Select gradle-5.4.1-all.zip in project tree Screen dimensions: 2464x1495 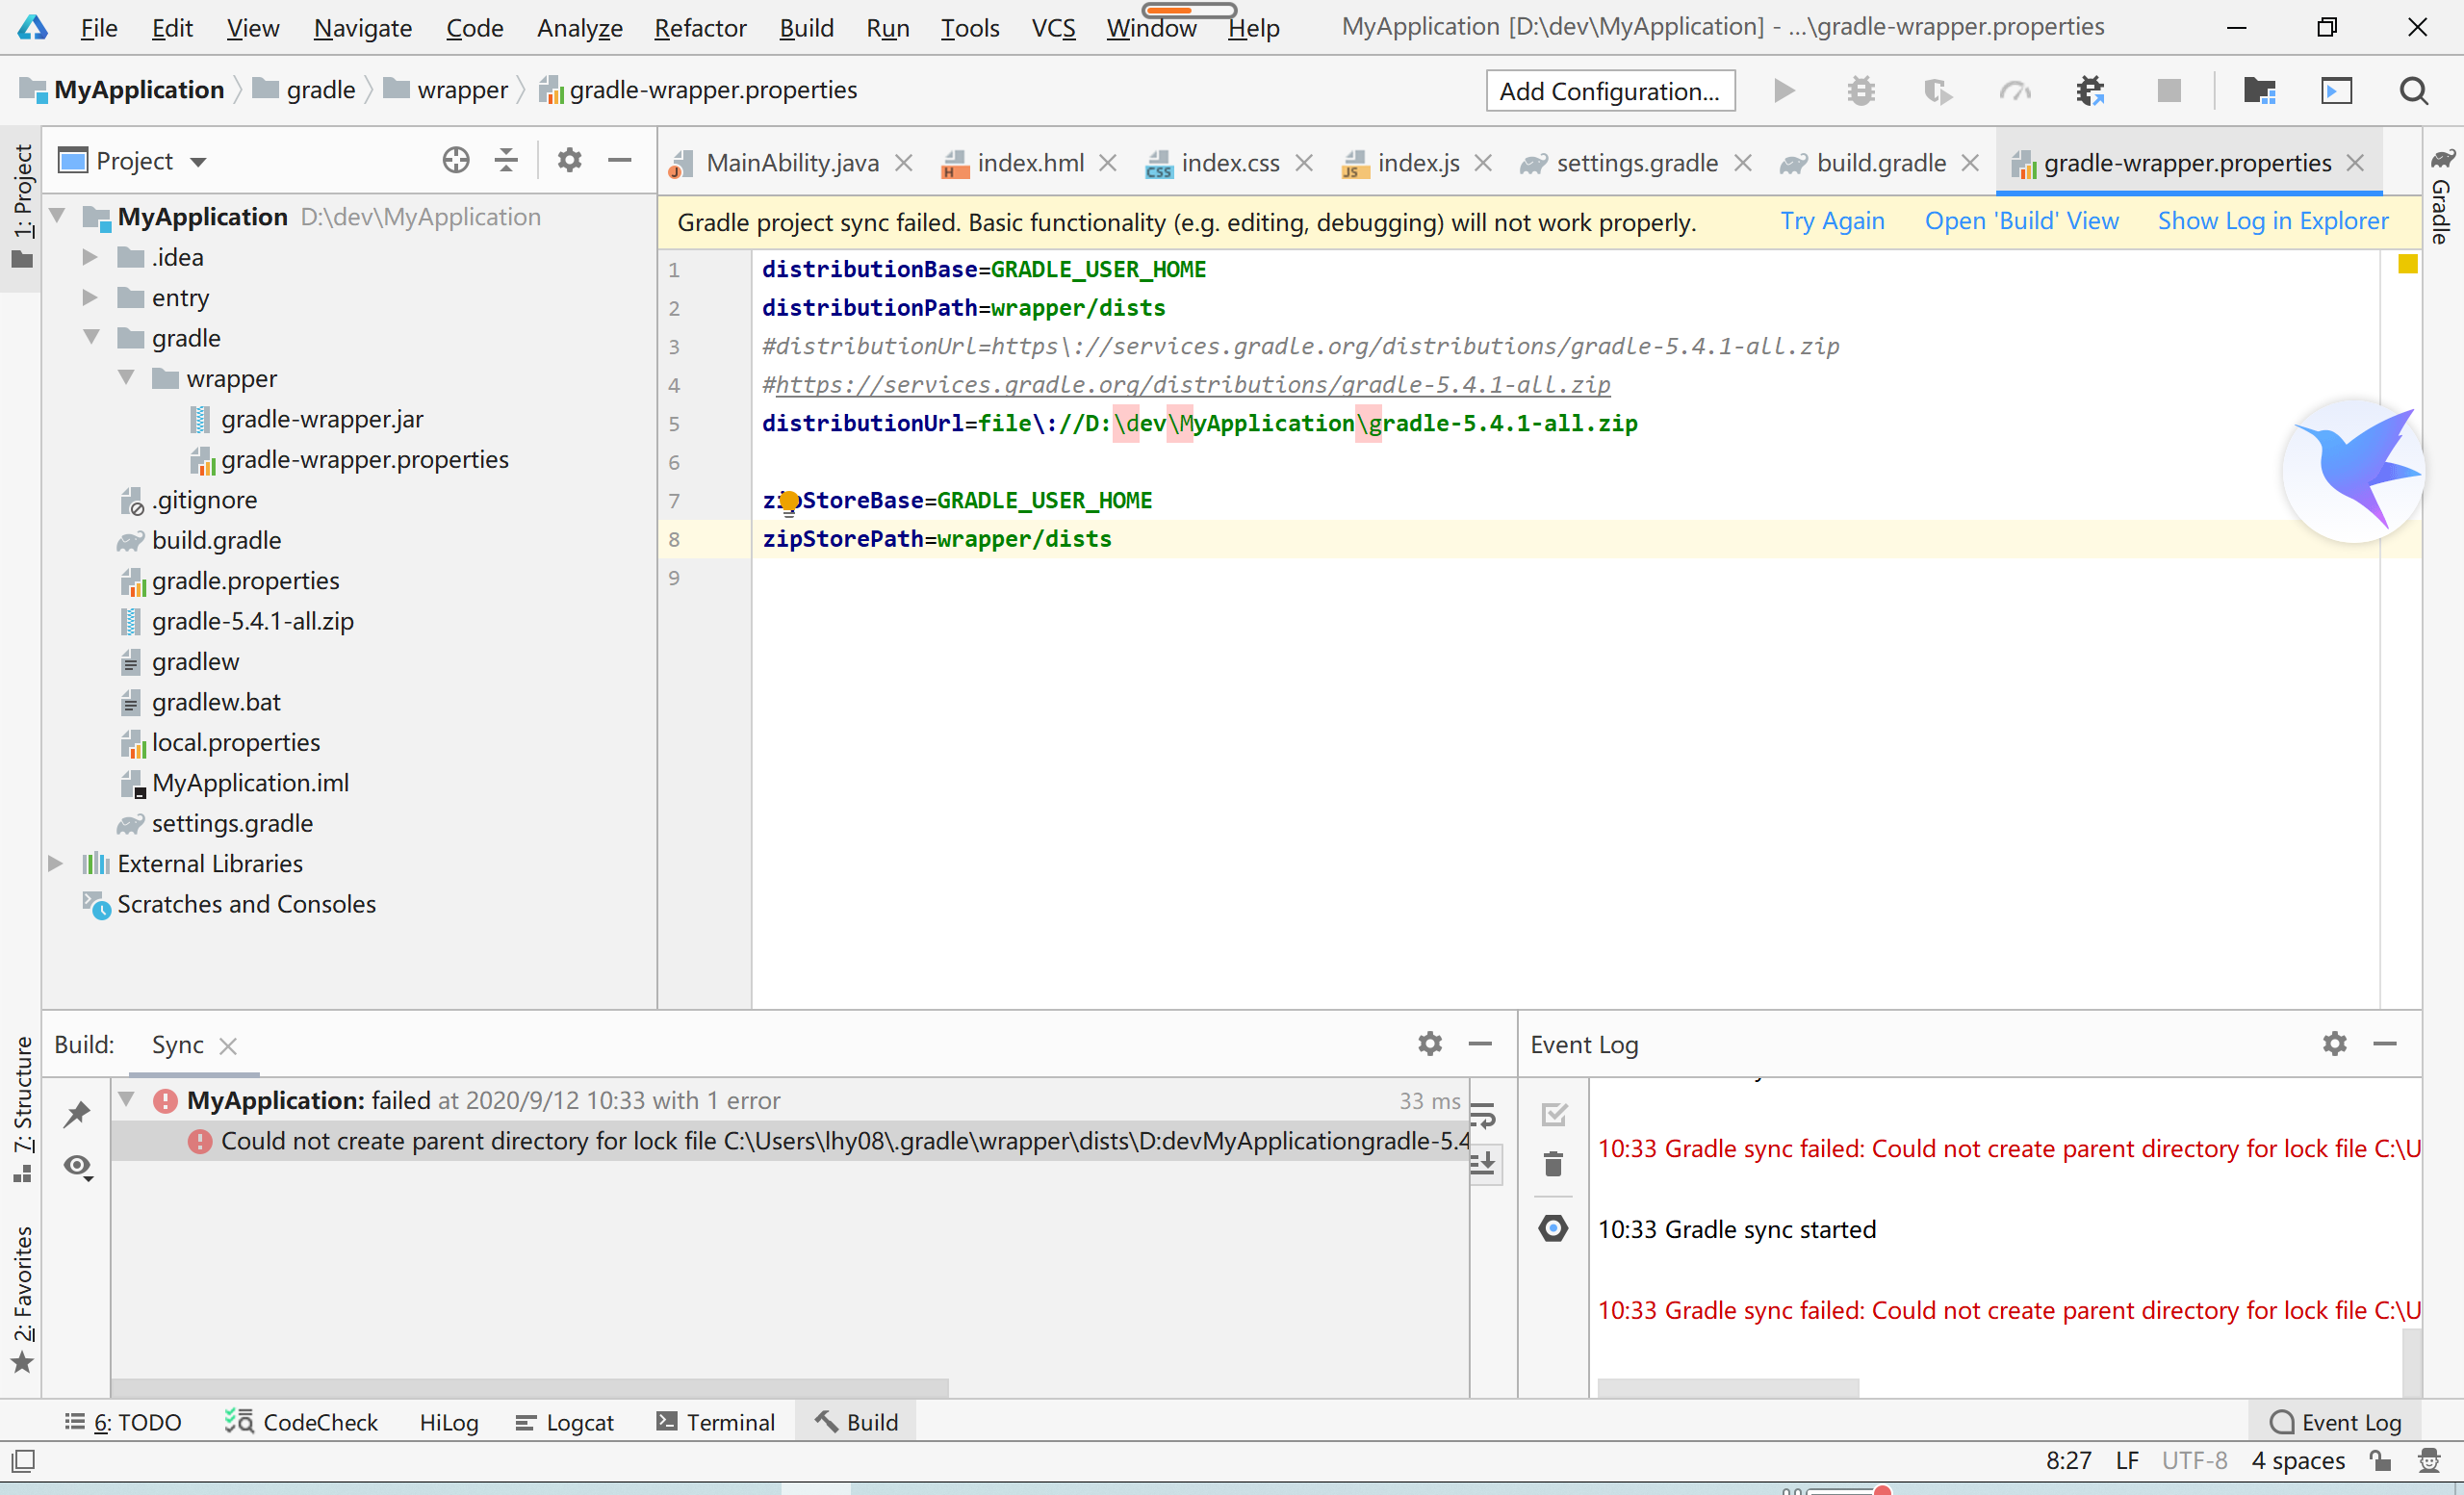click(x=252, y=621)
